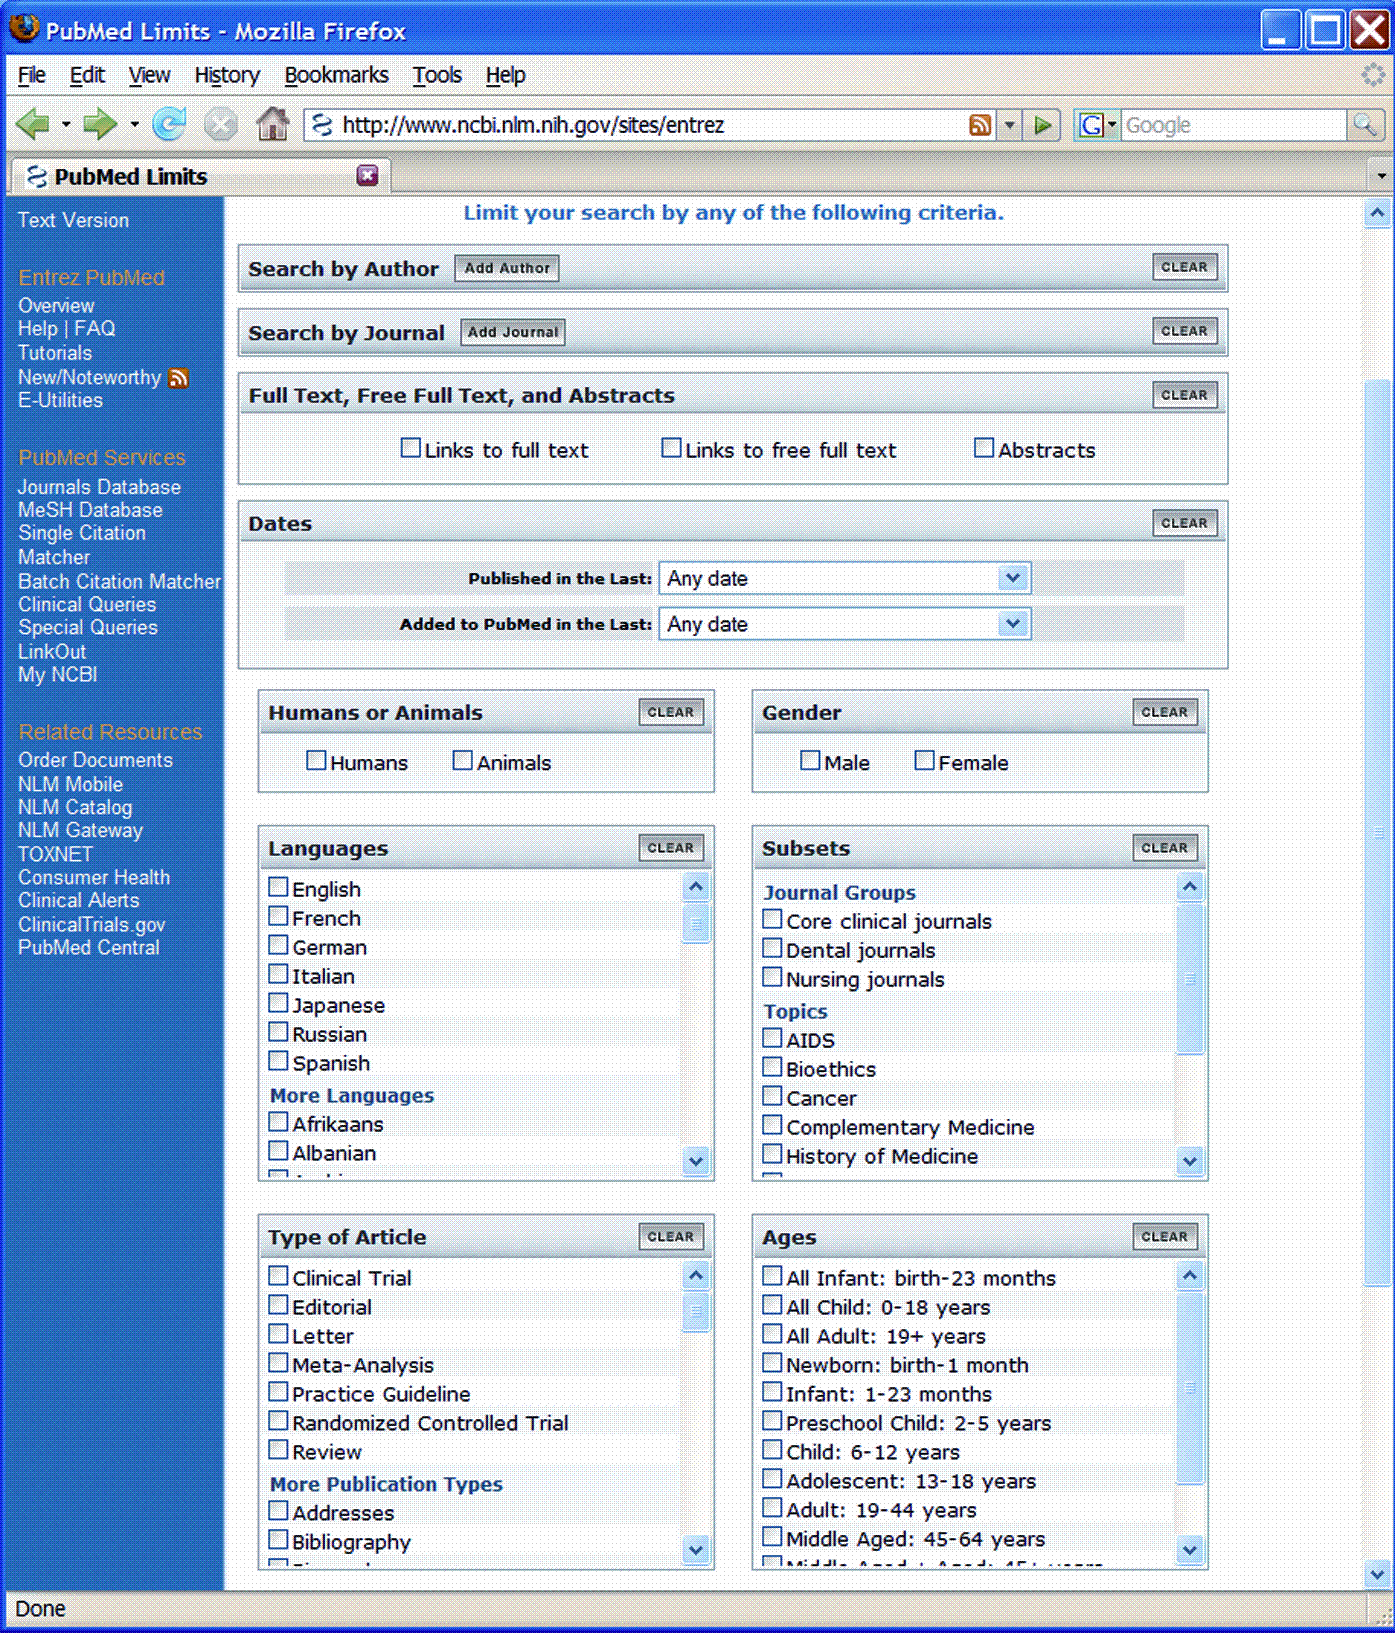Screen dimensions: 1395x1633
Task: Open the Bookmarks menu
Action: tap(336, 75)
